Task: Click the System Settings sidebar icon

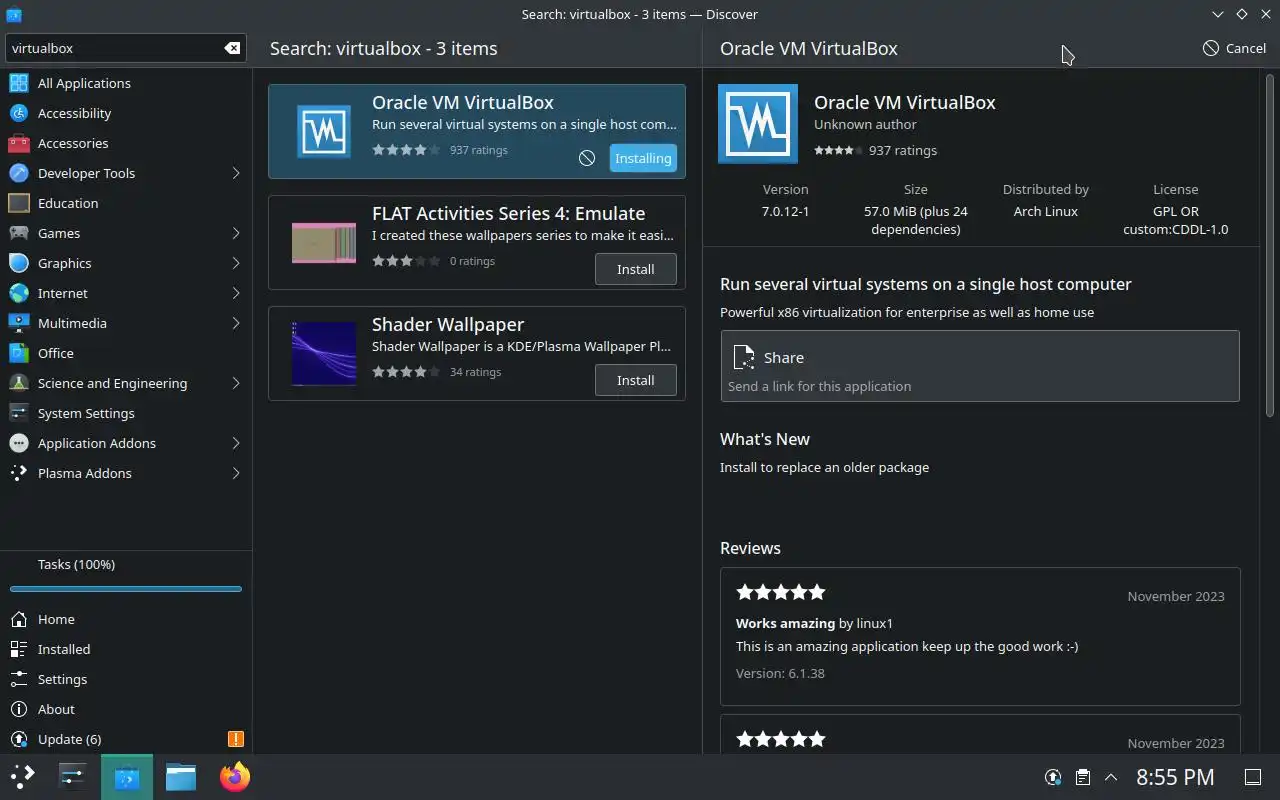Action: (18, 413)
